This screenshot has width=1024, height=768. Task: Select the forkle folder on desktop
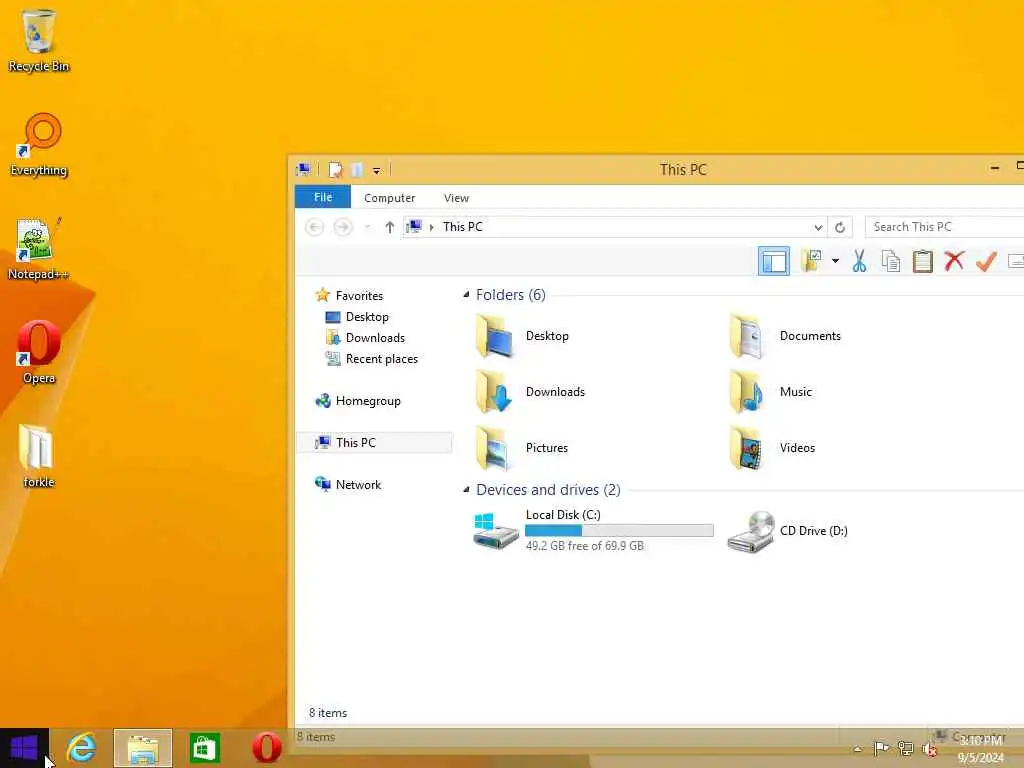click(x=39, y=456)
